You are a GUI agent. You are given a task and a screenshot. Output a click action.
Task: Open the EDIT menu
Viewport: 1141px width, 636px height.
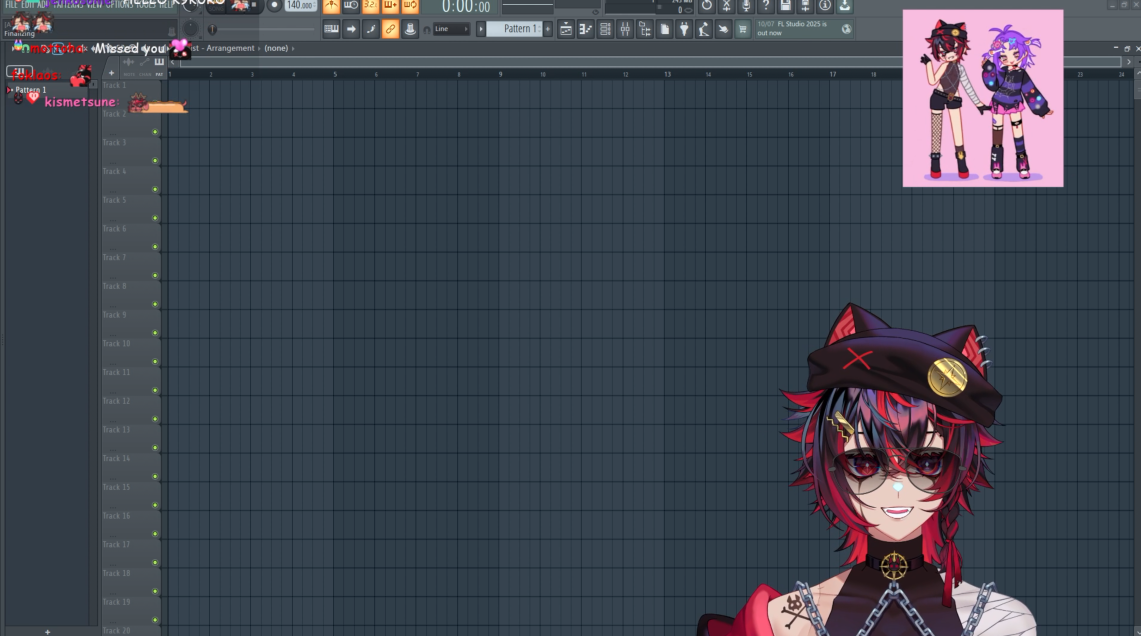tap(28, 4)
